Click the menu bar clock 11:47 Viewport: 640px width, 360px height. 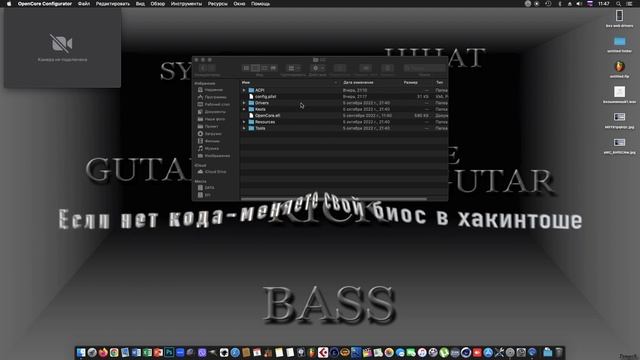tap(604, 4)
